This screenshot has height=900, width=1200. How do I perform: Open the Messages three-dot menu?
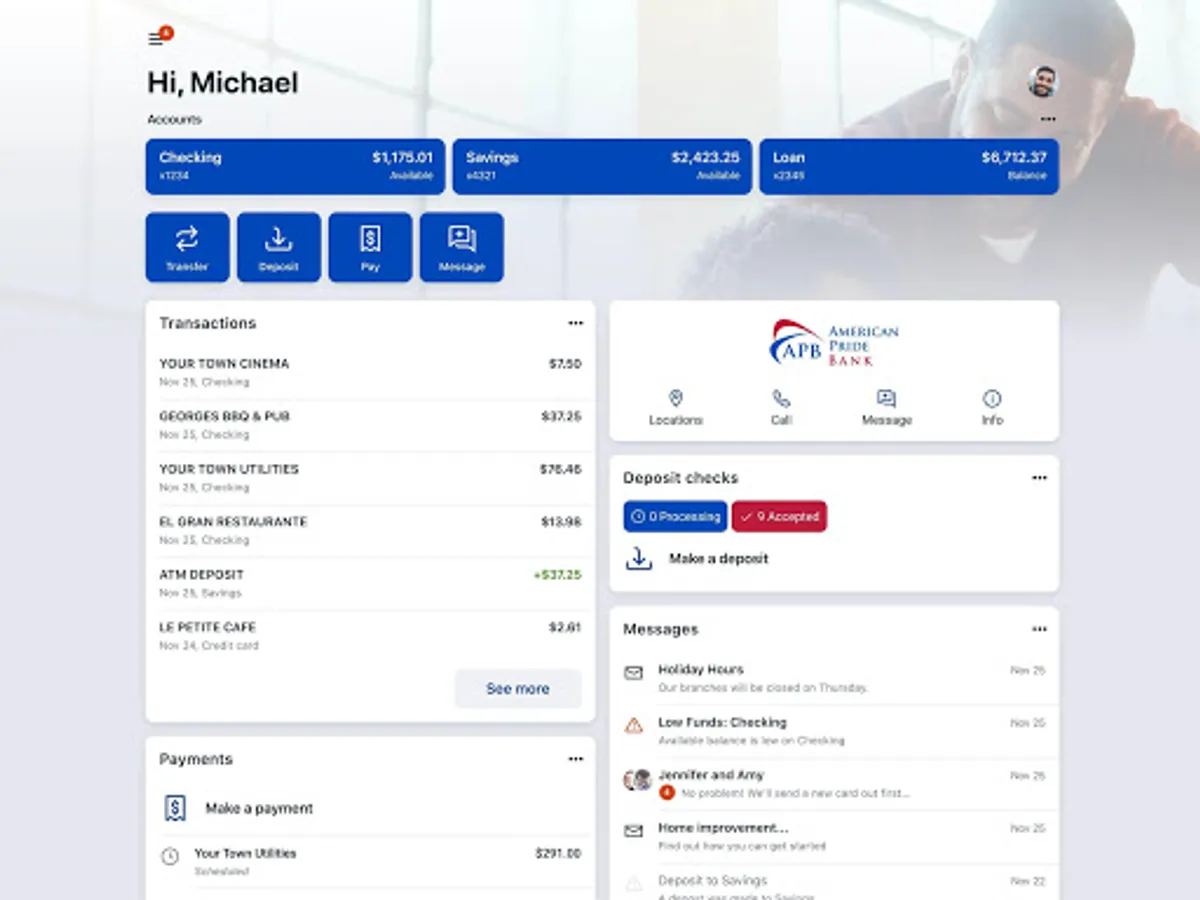point(1039,629)
